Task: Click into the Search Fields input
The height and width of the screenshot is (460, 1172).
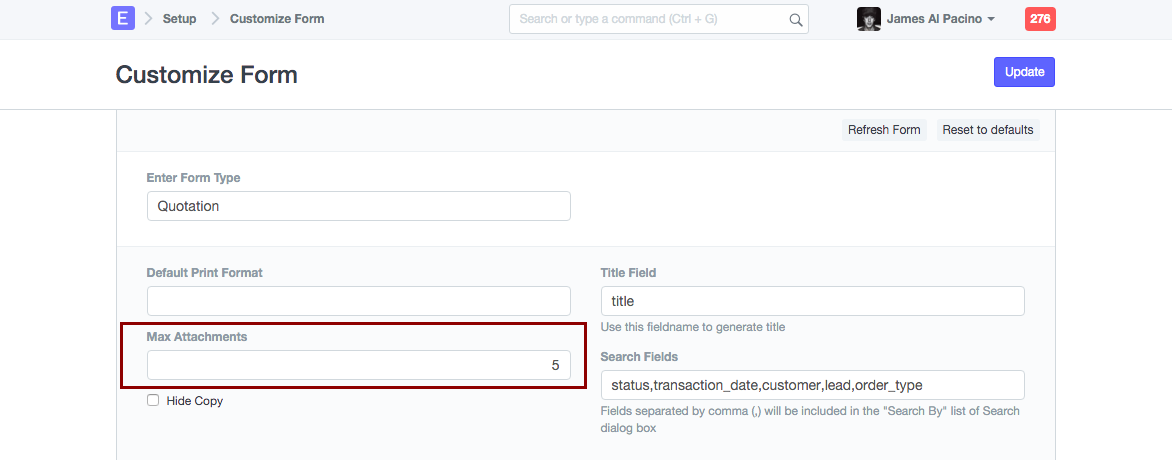Action: (812, 385)
